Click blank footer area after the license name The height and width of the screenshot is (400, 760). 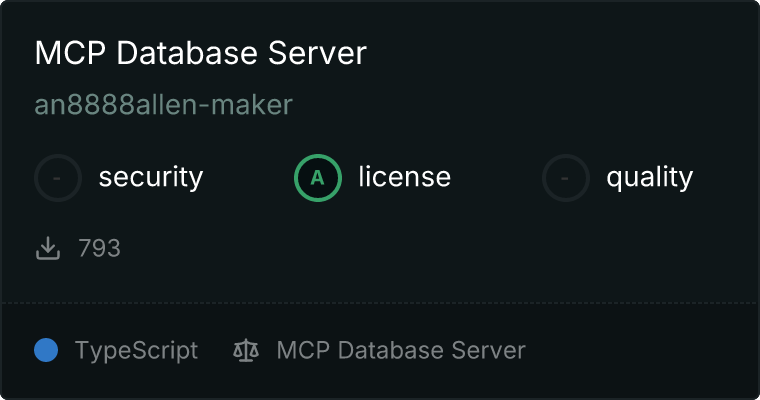(x=640, y=350)
